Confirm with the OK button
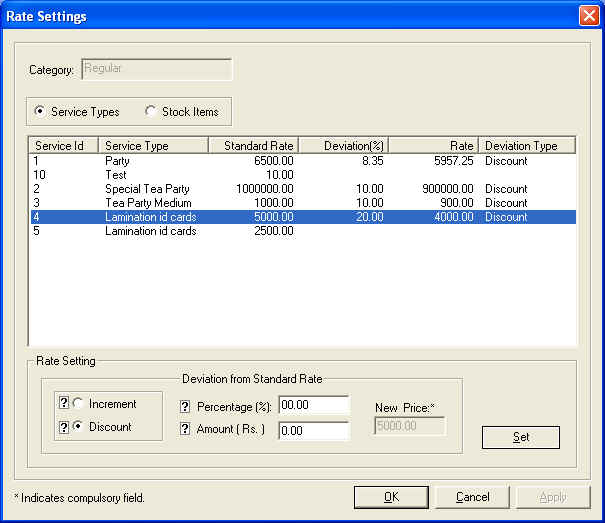Viewport: 605px width, 523px height. pyautogui.click(x=391, y=497)
